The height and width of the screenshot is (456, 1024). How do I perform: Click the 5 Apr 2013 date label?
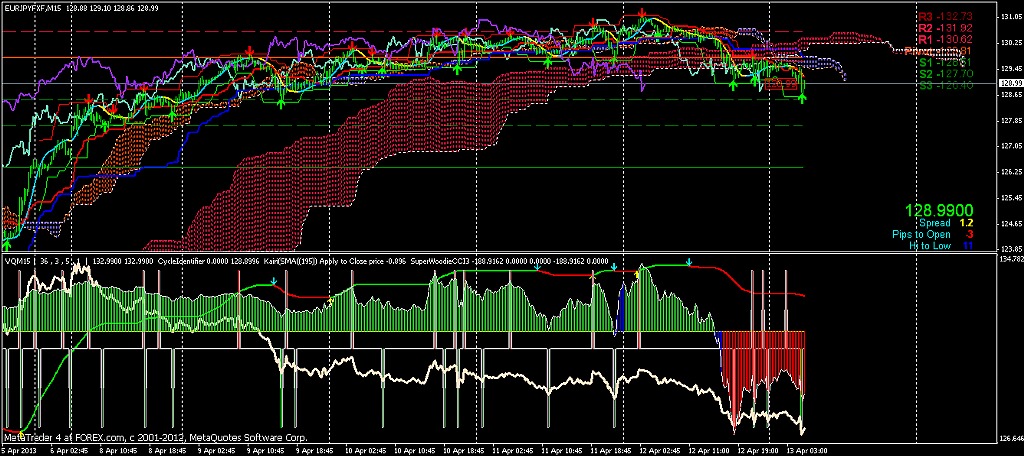(20, 451)
